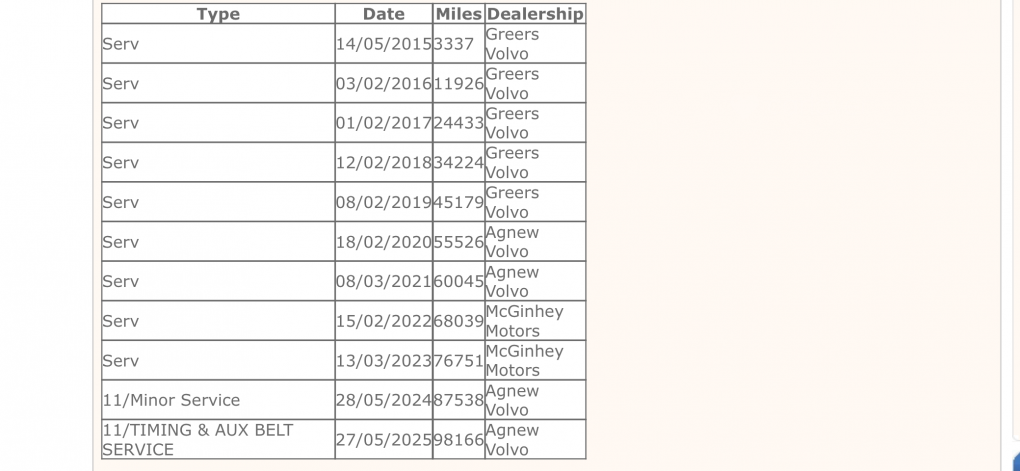
Task: Click the Miles column header
Action: point(459,14)
